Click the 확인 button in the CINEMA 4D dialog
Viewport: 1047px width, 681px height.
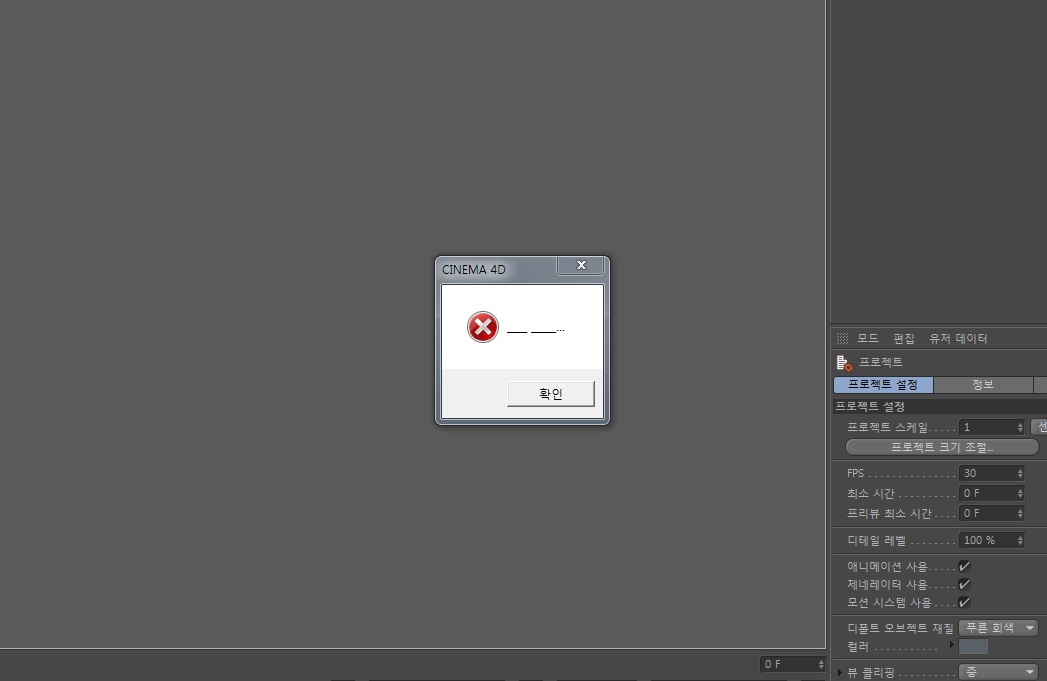pos(550,394)
